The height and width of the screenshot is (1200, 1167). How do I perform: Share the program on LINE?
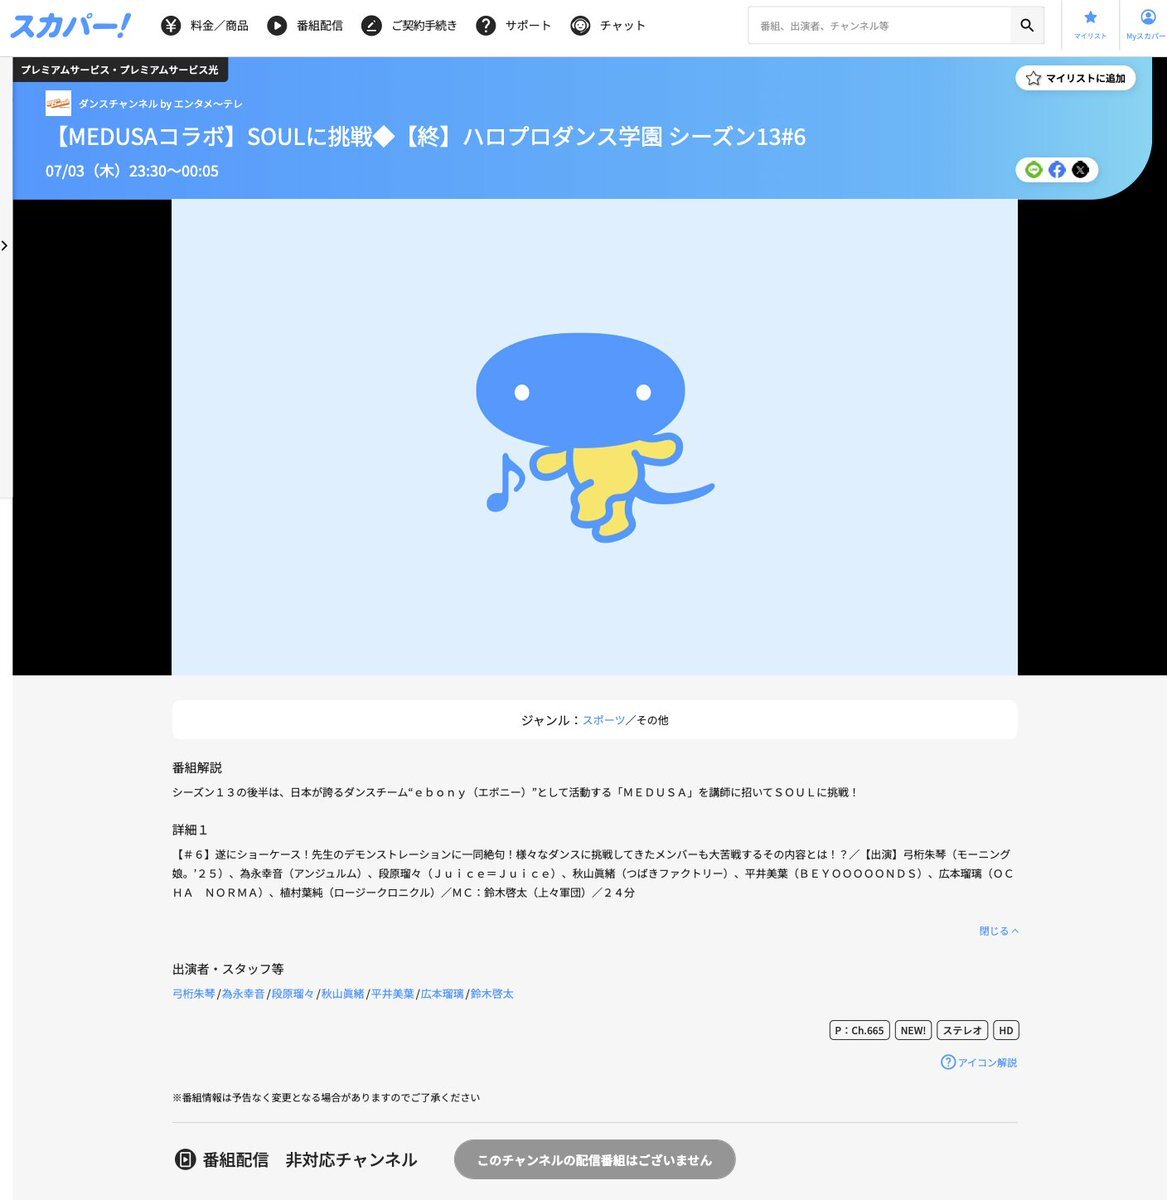(x=1034, y=170)
